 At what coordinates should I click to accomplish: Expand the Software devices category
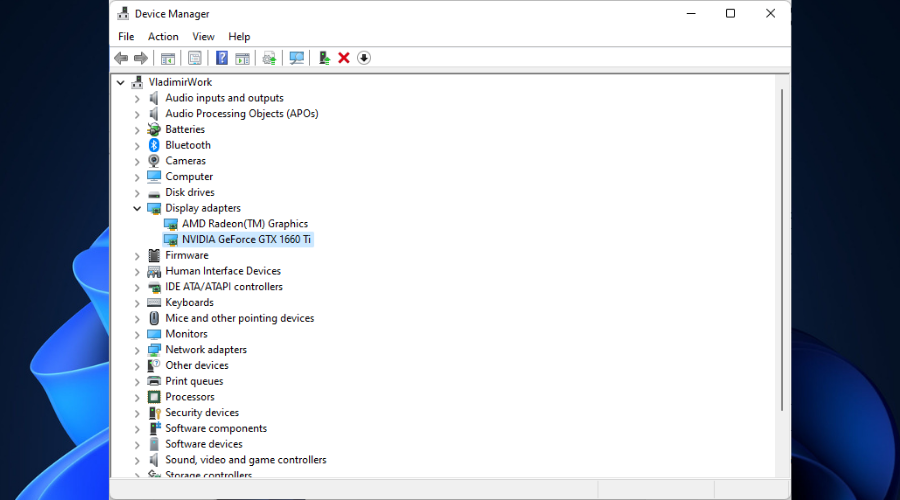tap(137, 445)
